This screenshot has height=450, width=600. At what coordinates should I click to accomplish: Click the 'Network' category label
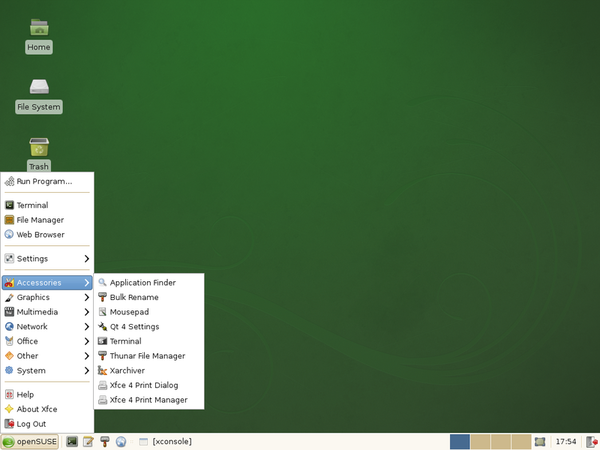tap(32, 326)
